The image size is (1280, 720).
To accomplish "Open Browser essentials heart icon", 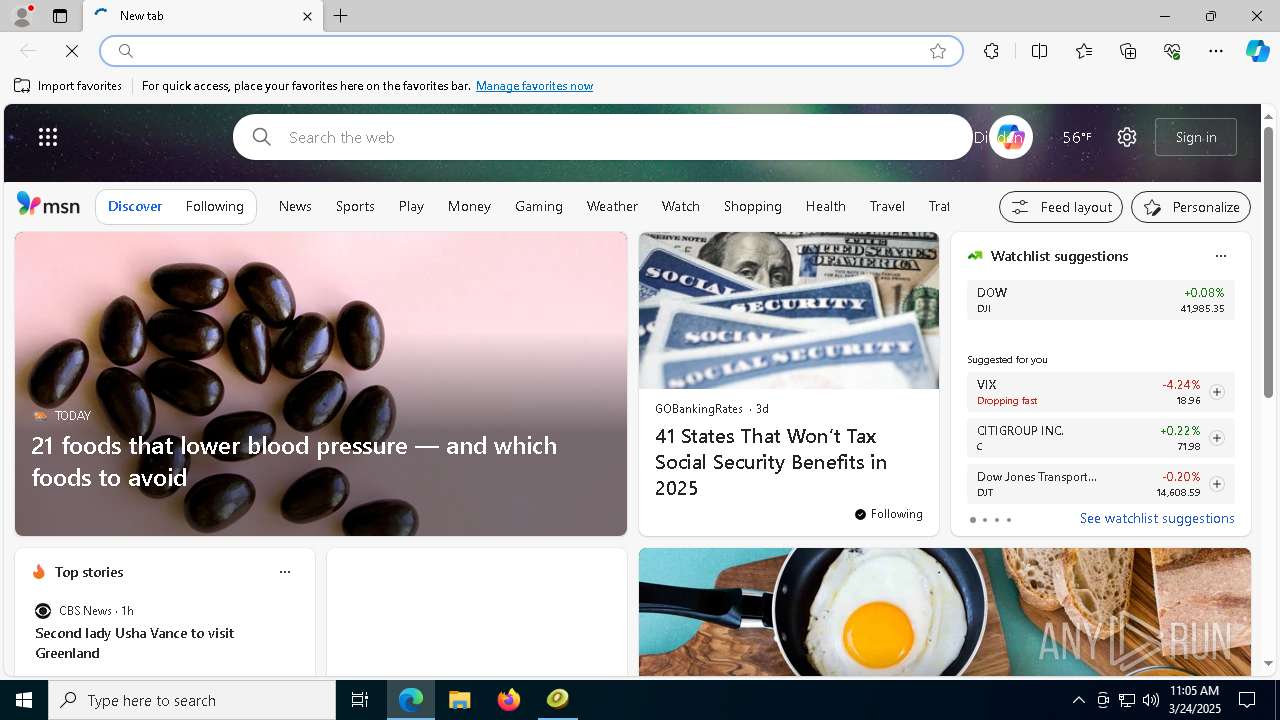I will tap(1172, 51).
